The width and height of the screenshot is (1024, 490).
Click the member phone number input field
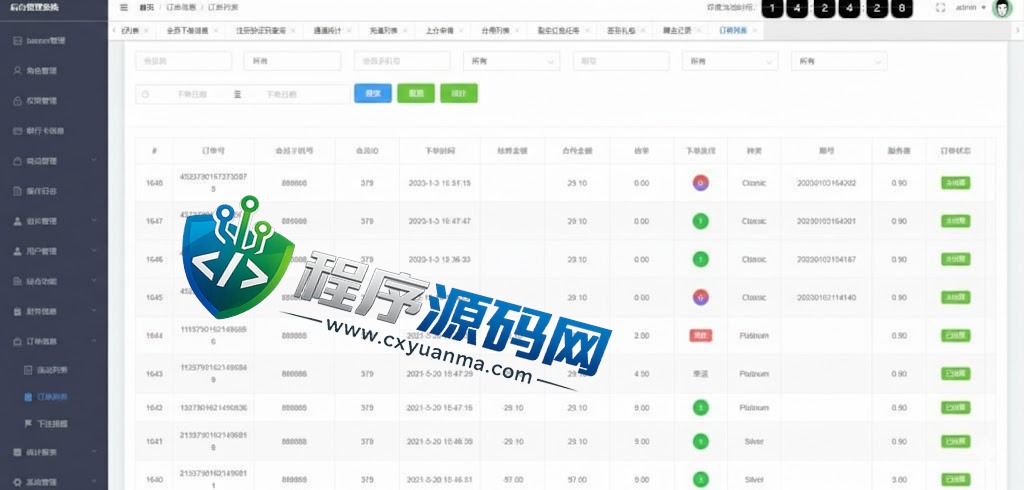(x=402, y=61)
